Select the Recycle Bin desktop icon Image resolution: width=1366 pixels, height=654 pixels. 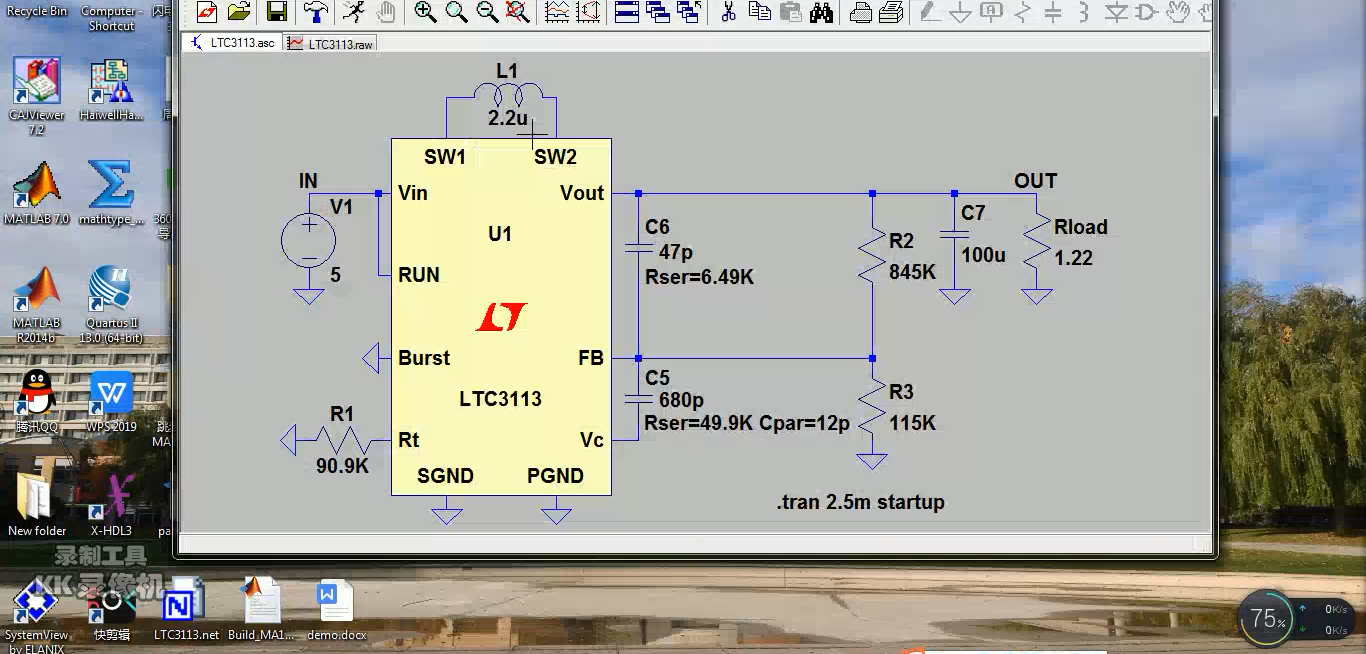[x=37, y=11]
